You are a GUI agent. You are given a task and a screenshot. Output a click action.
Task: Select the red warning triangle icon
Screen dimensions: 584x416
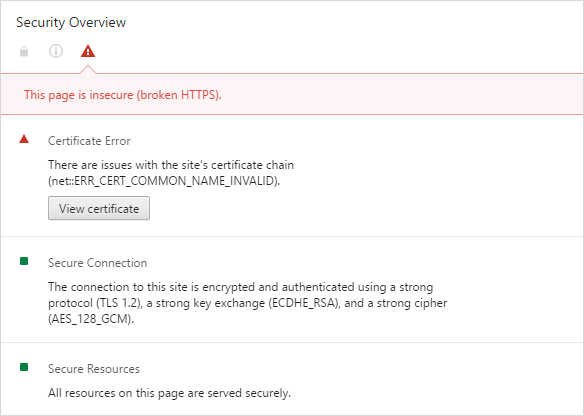tap(88, 51)
